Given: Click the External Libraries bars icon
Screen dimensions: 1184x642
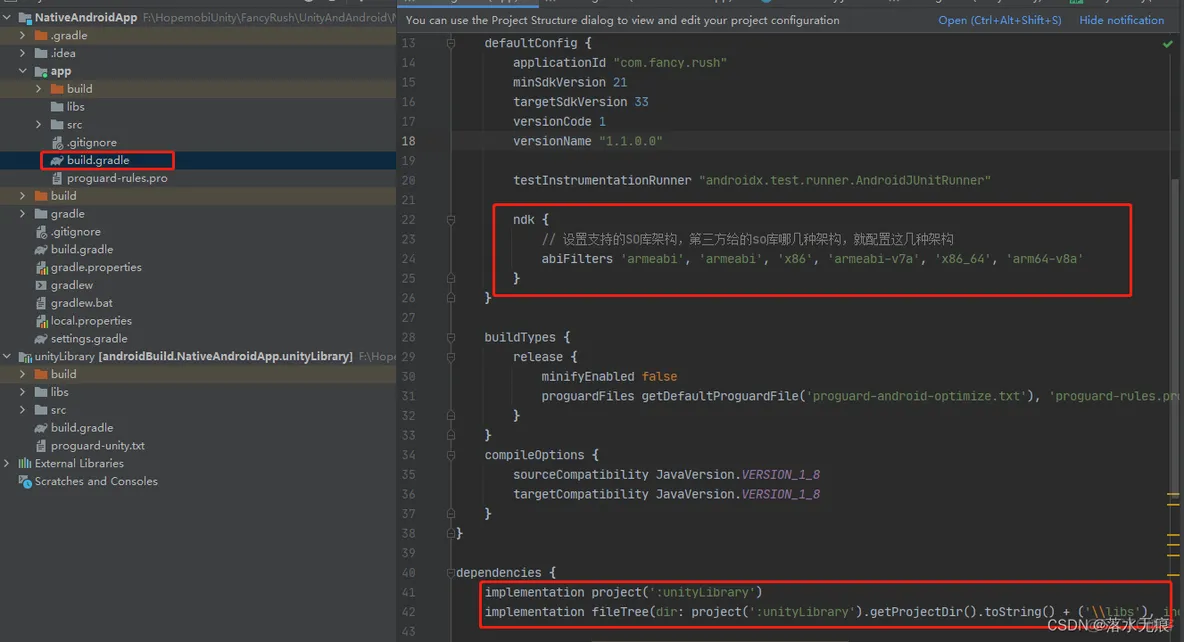Looking at the screenshot, I should click(x=25, y=463).
